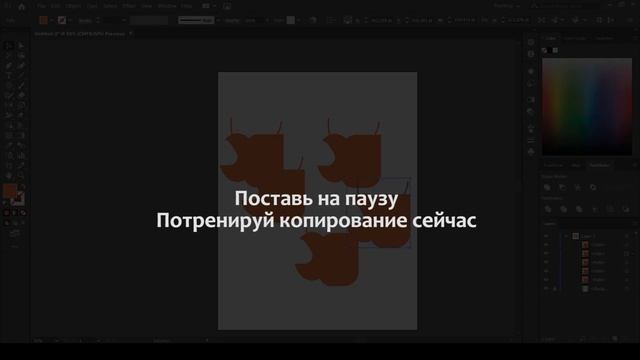The height and width of the screenshot is (360, 640).
Task: Switch to the Pathfinder panel tab
Action: click(599, 165)
